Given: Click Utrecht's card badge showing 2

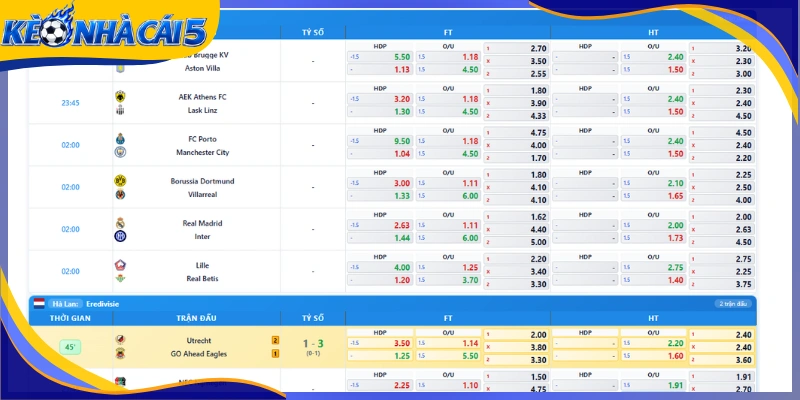Looking at the screenshot, I should pos(275,340).
